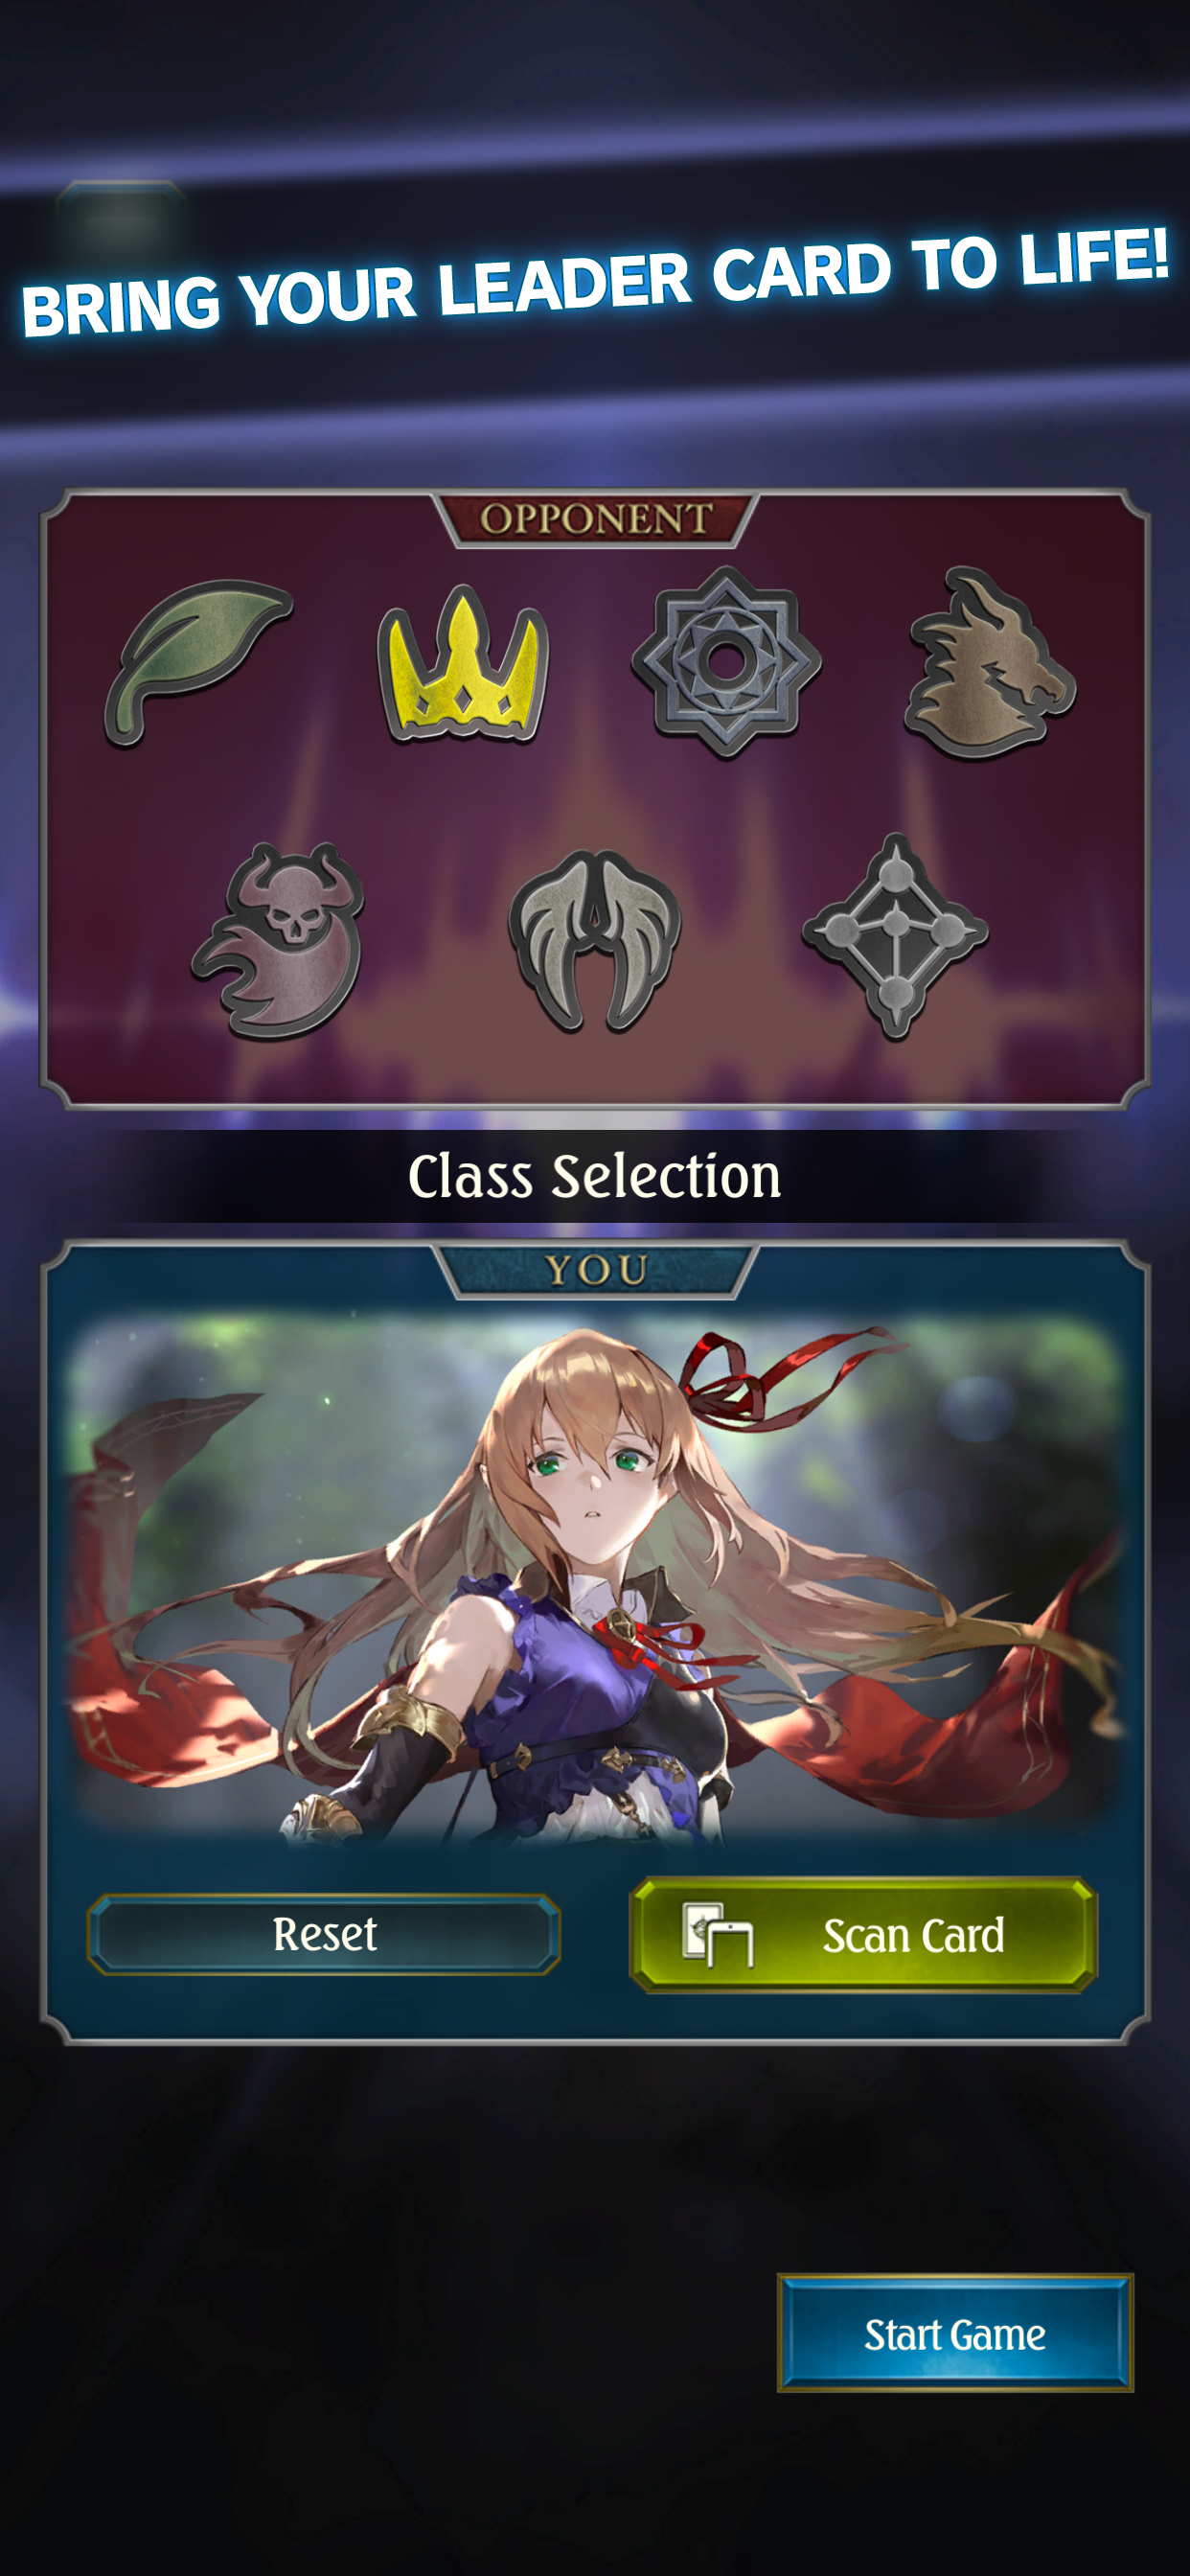Pick the octagonal Runecraft emblem icon
This screenshot has width=1190, height=2576.
(x=727, y=662)
